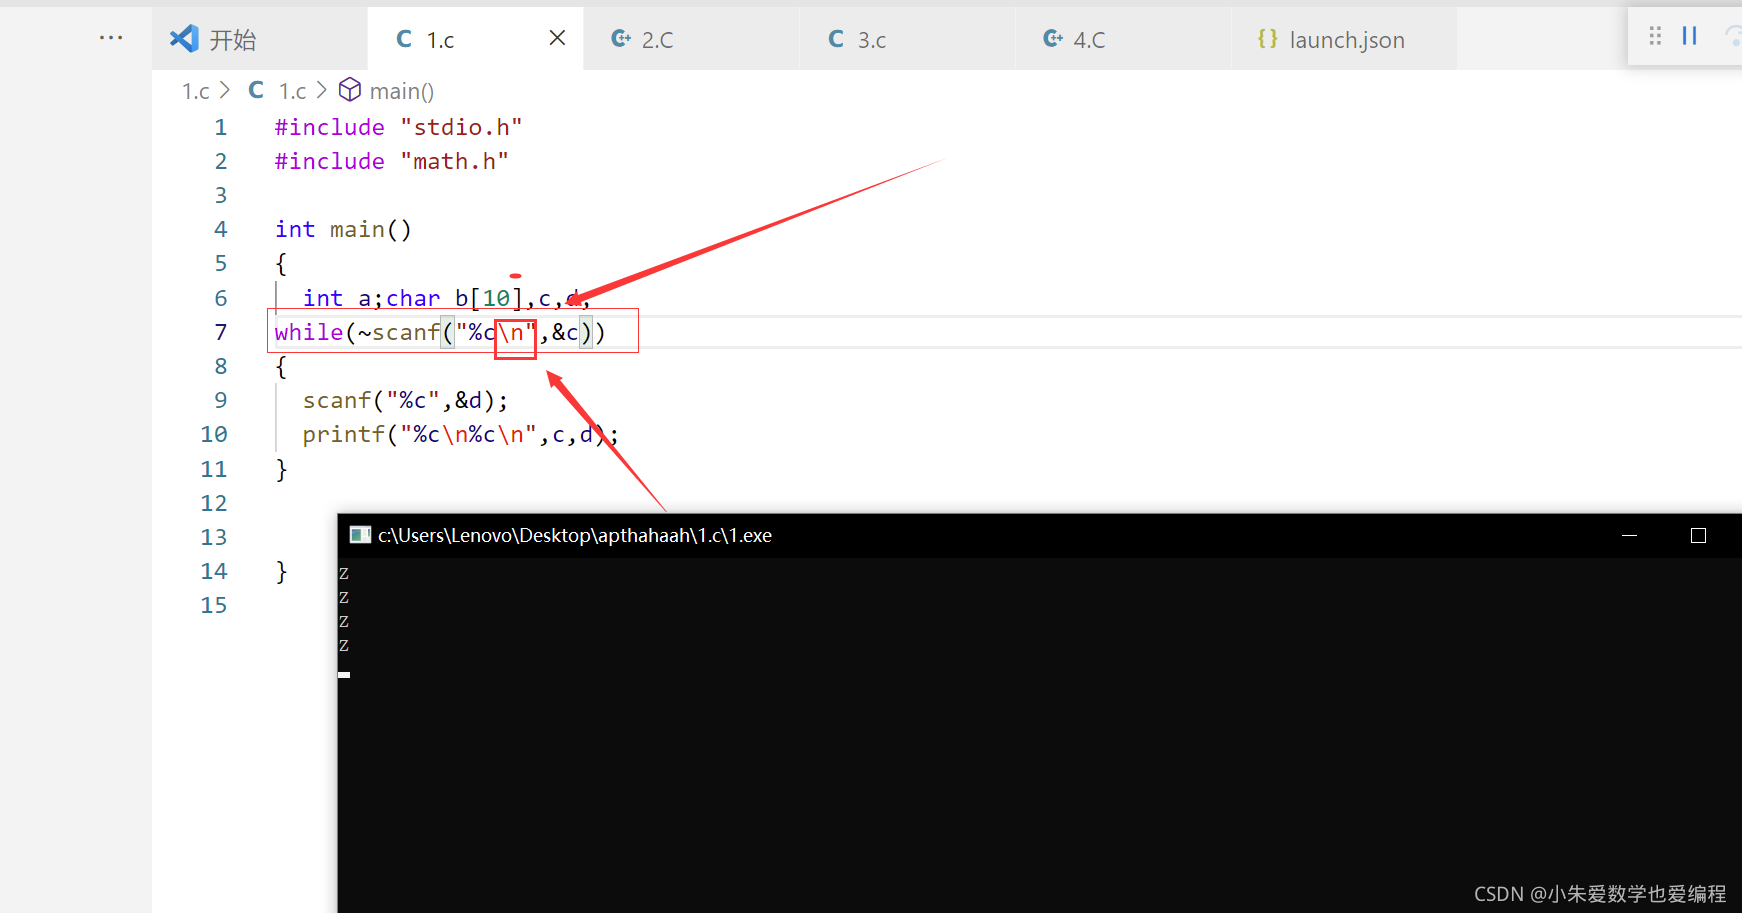Pause the debugging session
The width and height of the screenshot is (1742, 913).
point(1690,36)
